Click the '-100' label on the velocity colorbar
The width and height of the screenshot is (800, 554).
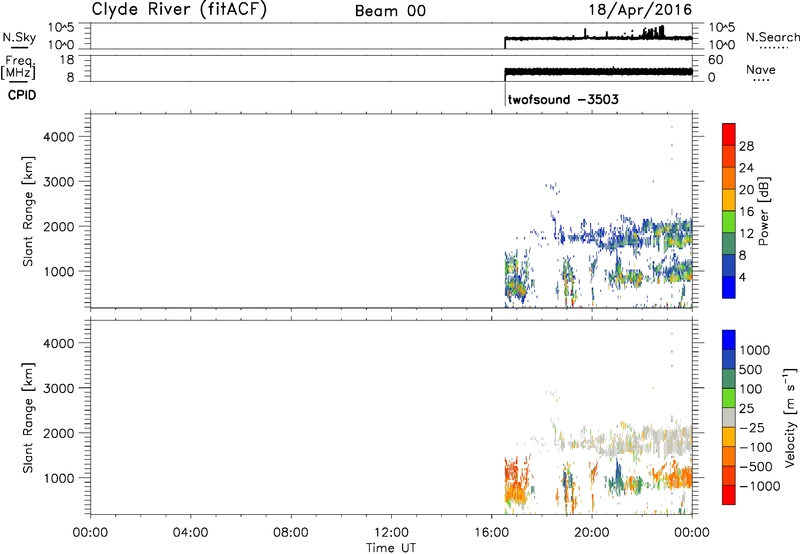coord(756,447)
